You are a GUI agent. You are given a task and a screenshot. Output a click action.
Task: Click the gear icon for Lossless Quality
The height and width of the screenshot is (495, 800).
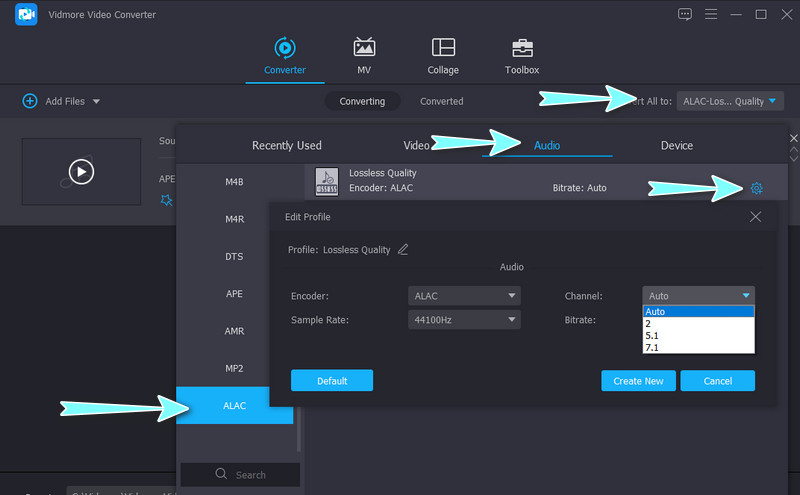click(757, 188)
